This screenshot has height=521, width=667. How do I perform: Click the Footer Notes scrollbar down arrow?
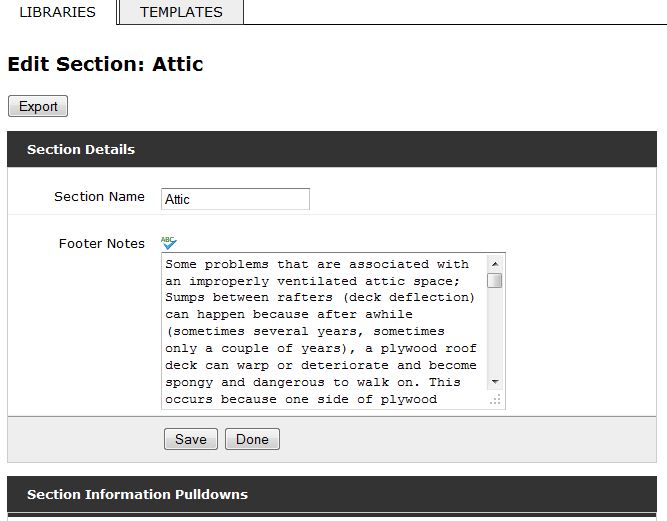[x=495, y=381]
